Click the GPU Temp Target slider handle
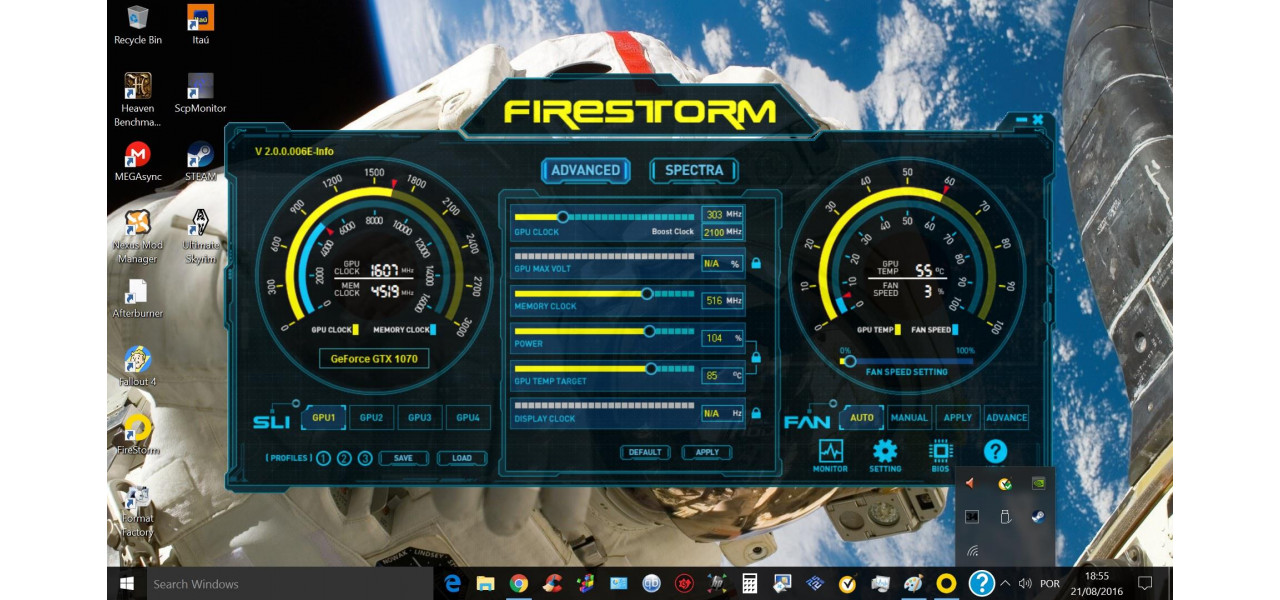 [651, 368]
